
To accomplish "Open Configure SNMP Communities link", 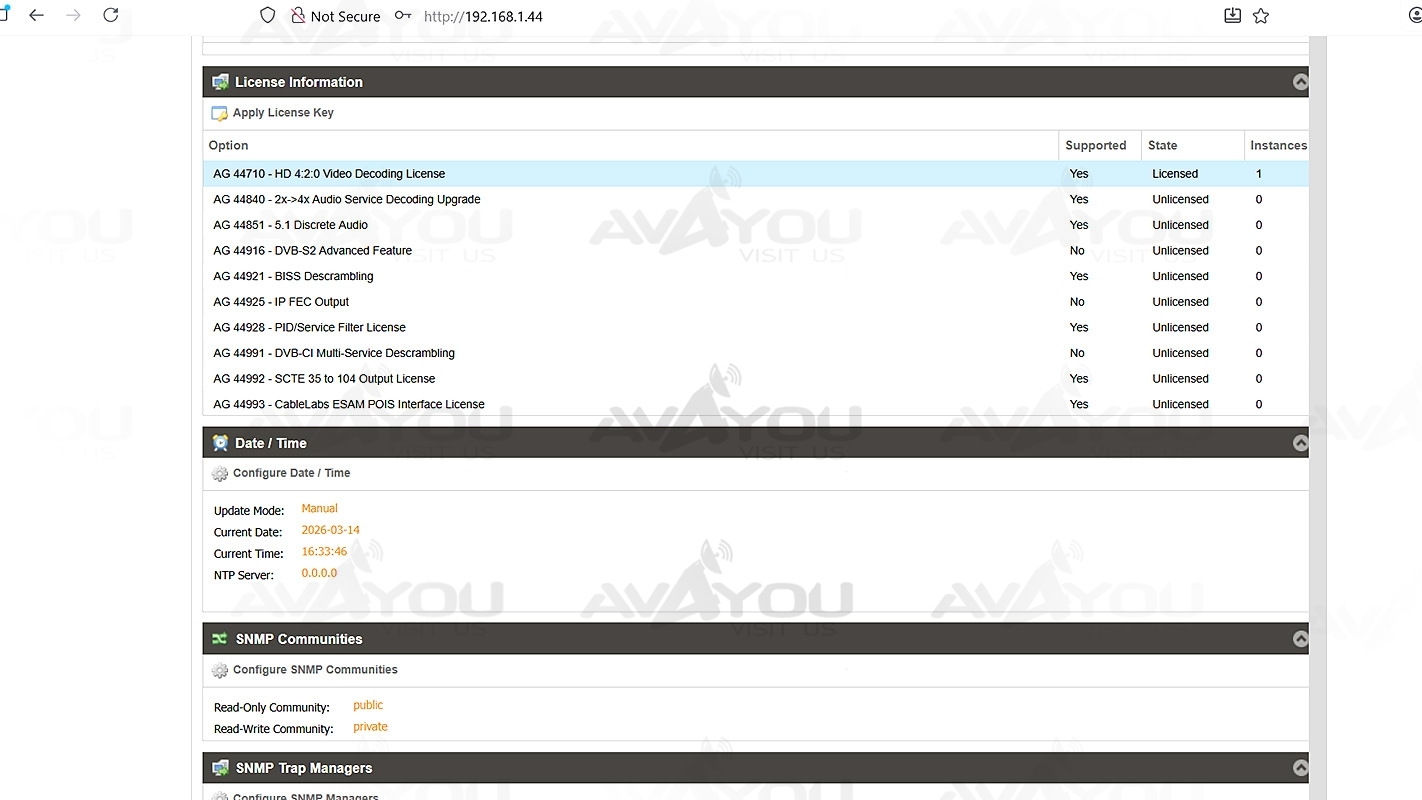I will click(315, 670).
